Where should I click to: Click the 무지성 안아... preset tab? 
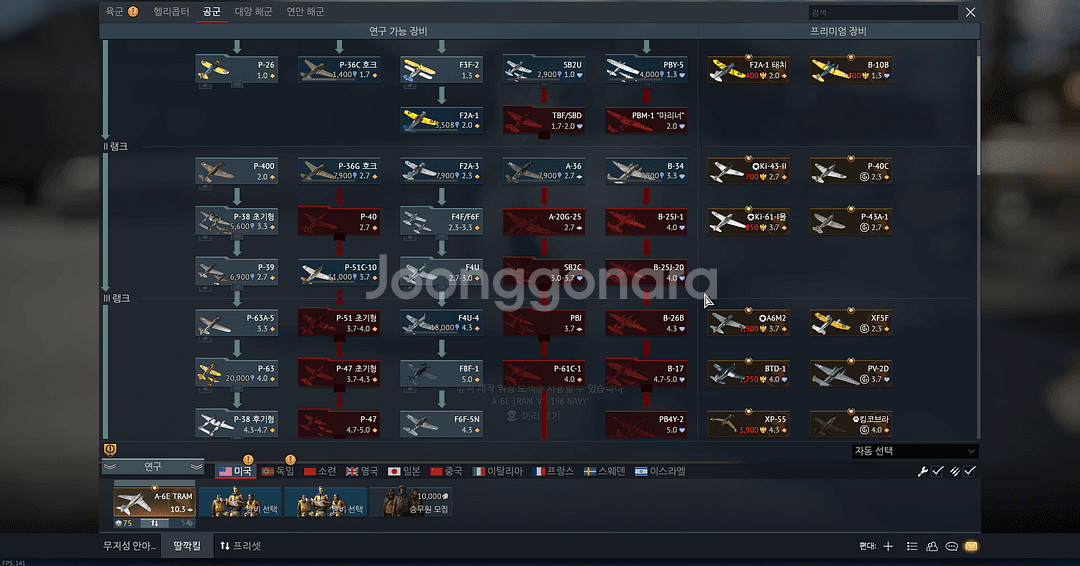(129, 546)
